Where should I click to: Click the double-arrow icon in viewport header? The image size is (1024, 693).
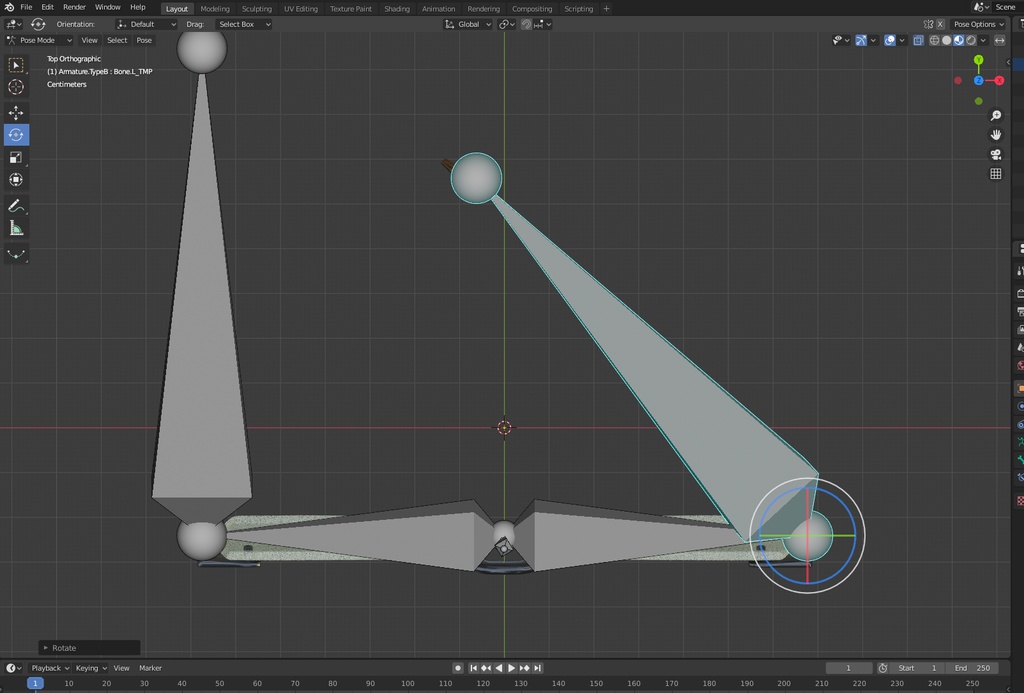click(x=1000, y=40)
